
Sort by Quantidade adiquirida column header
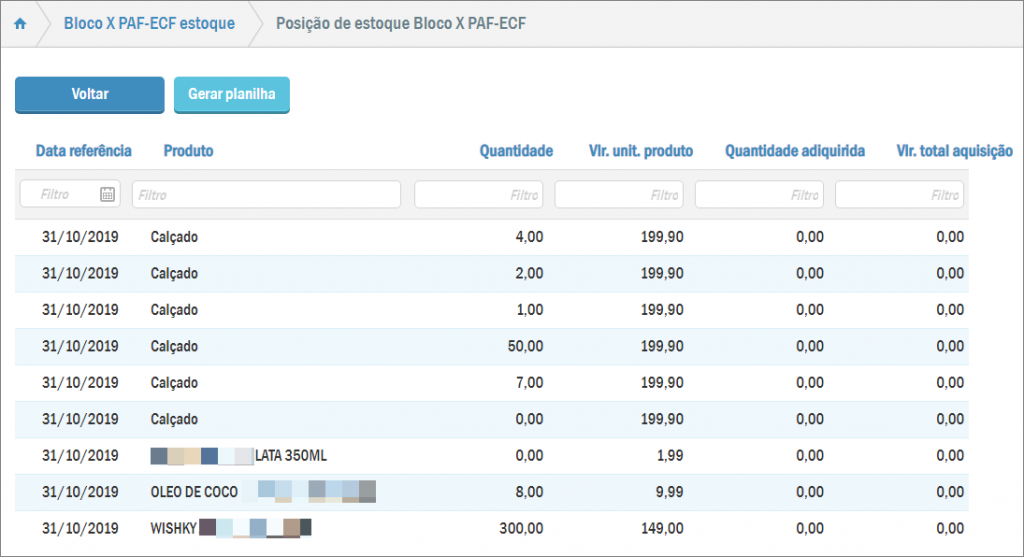794,151
